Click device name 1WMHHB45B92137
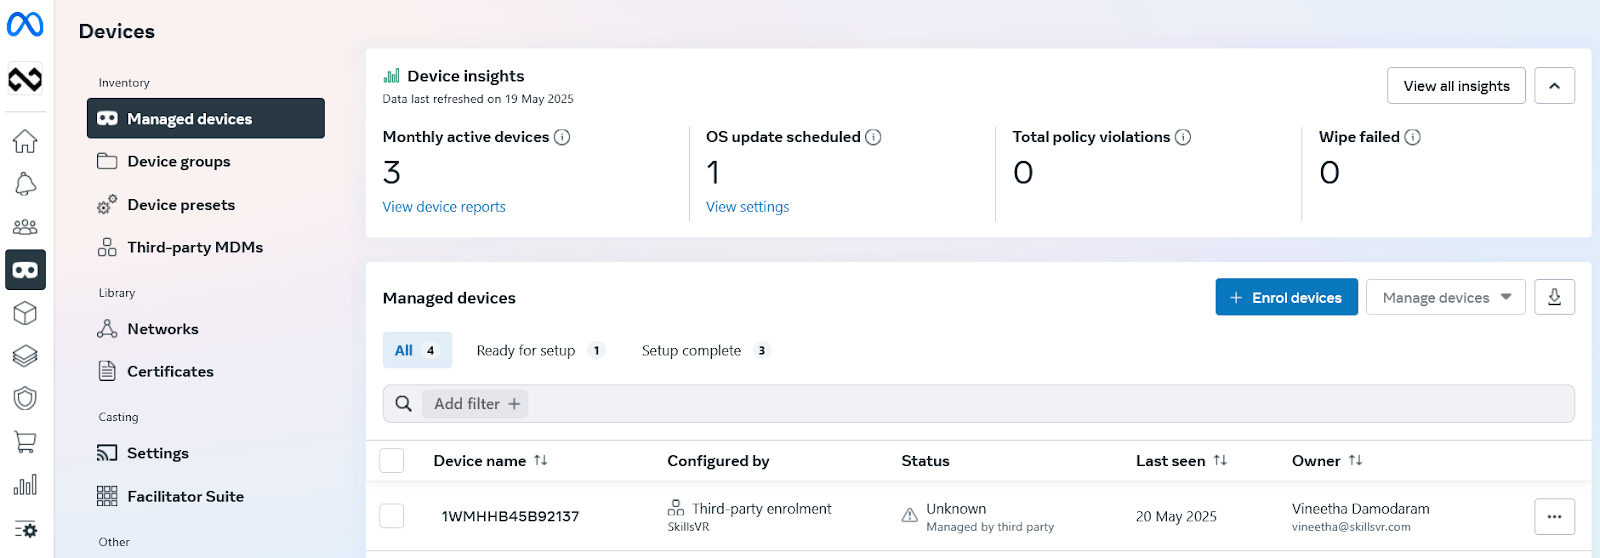 point(510,517)
